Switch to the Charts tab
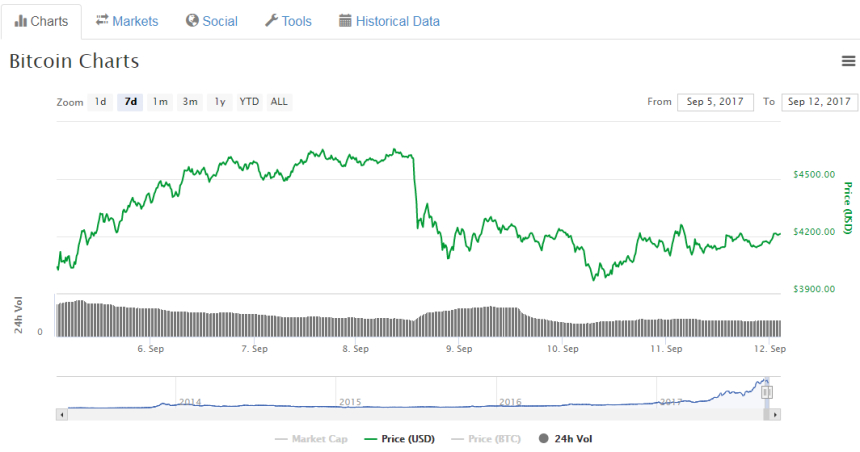 [x=41, y=21]
